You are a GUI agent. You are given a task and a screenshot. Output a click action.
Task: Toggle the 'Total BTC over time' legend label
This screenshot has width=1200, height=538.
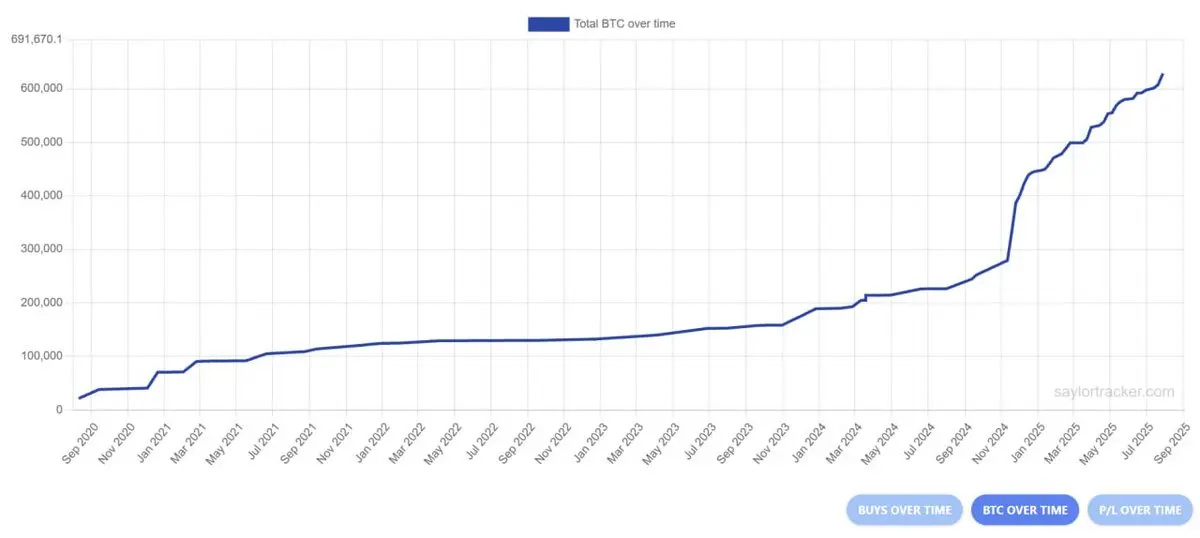624,24
